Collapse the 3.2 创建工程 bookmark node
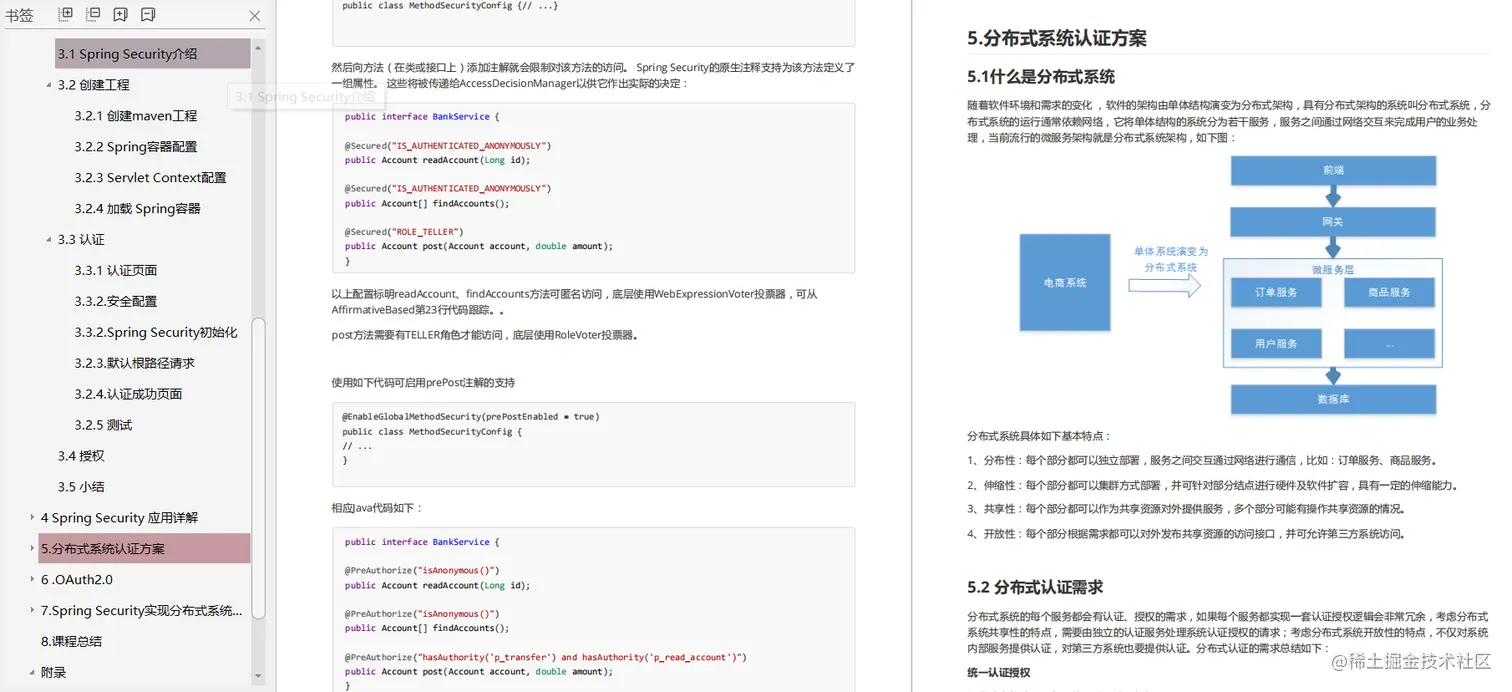 [x=49, y=85]
